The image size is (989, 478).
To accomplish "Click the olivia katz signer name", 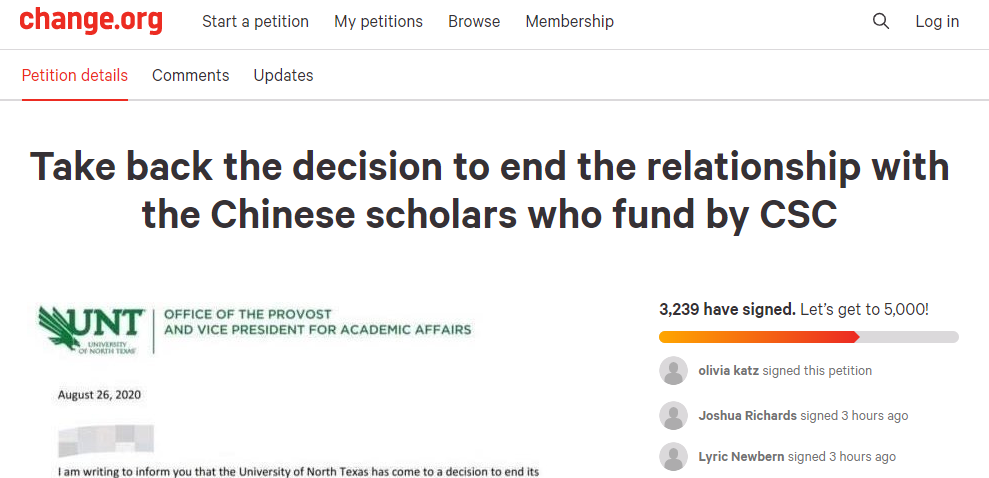I will tap(729, 371).
